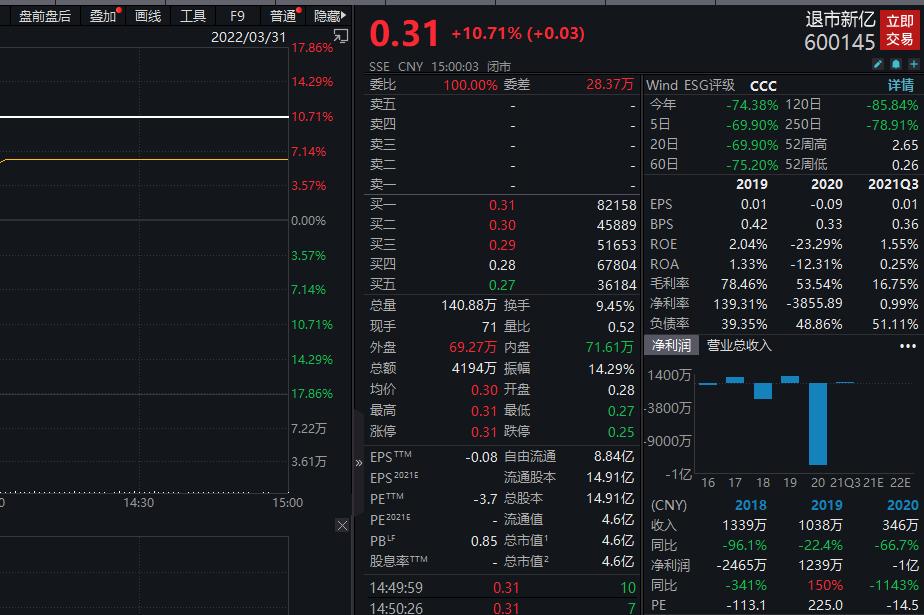924x615 pixels.
Task: Close the lower chart pane with X
Action: click(x=342, y=525)
